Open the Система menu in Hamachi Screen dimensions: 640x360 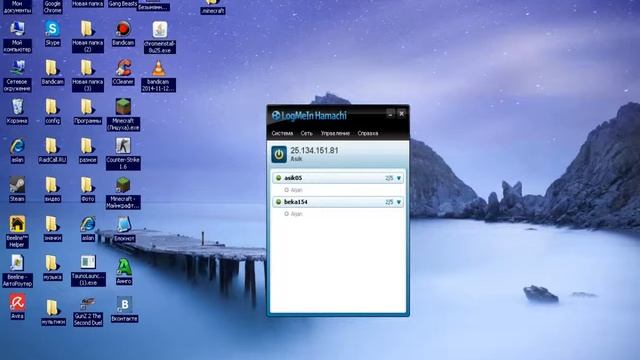click(x=282, y=133)
